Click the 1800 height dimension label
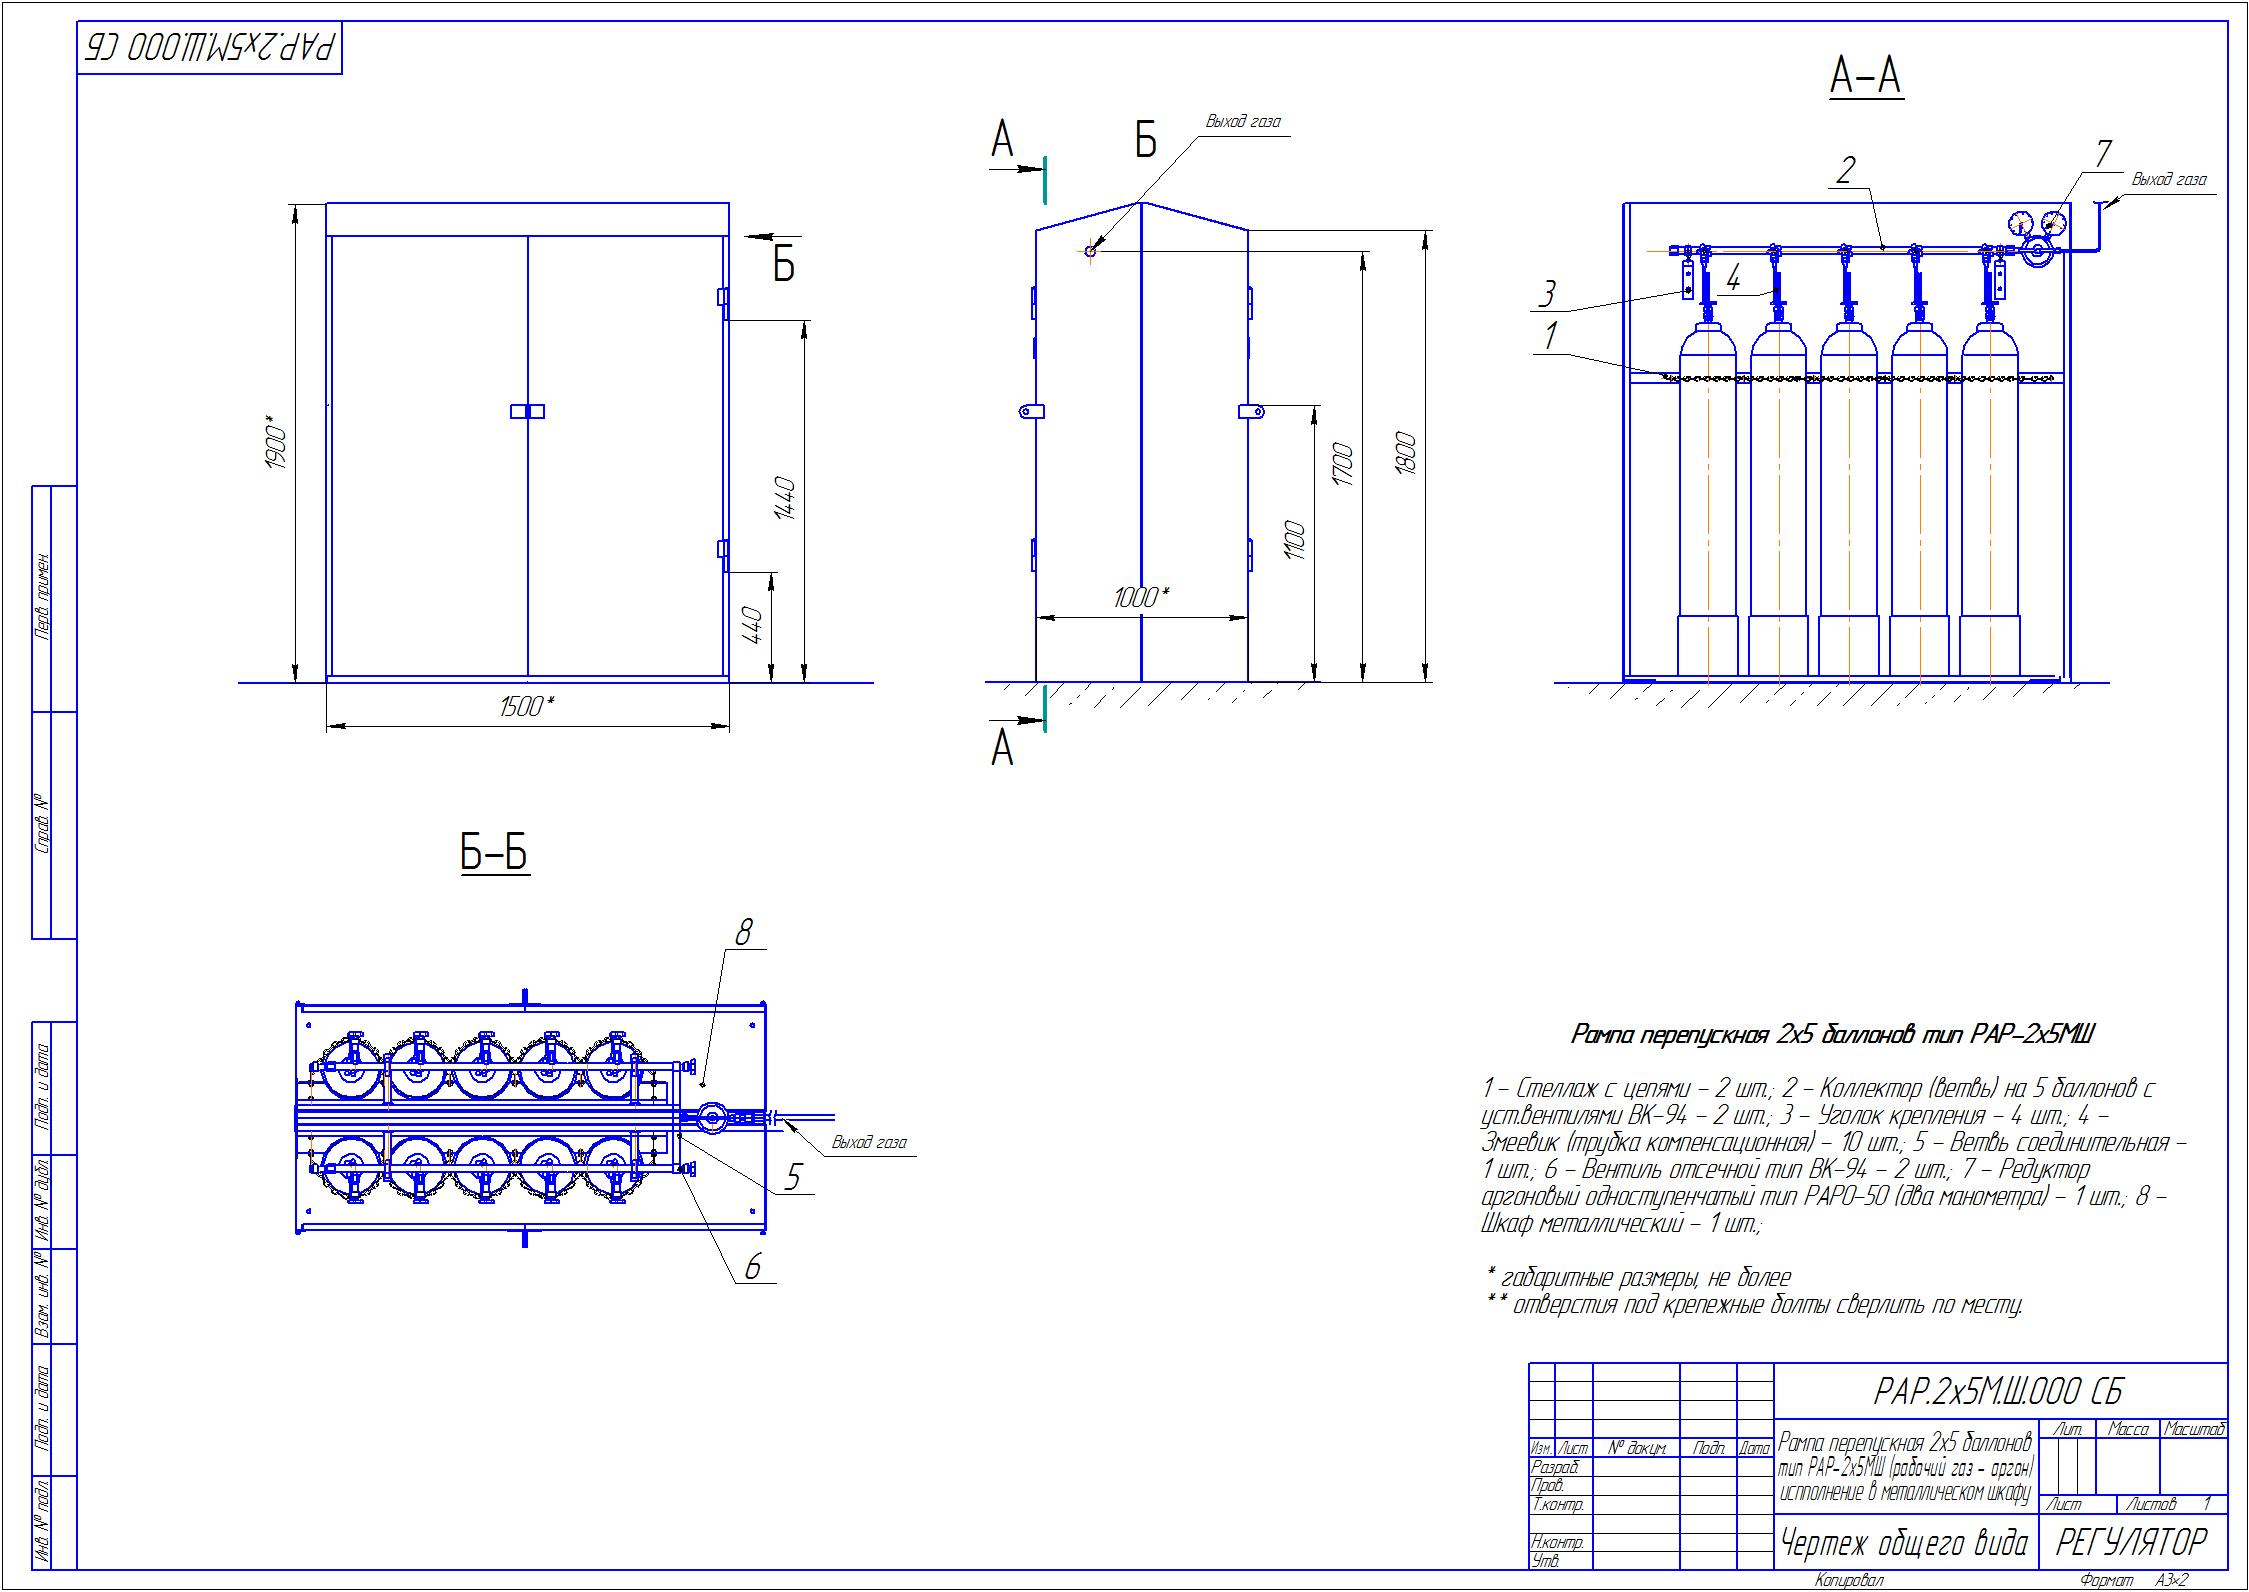The width and height of the screenshot is (2249, 1592). coord(1405,453)
